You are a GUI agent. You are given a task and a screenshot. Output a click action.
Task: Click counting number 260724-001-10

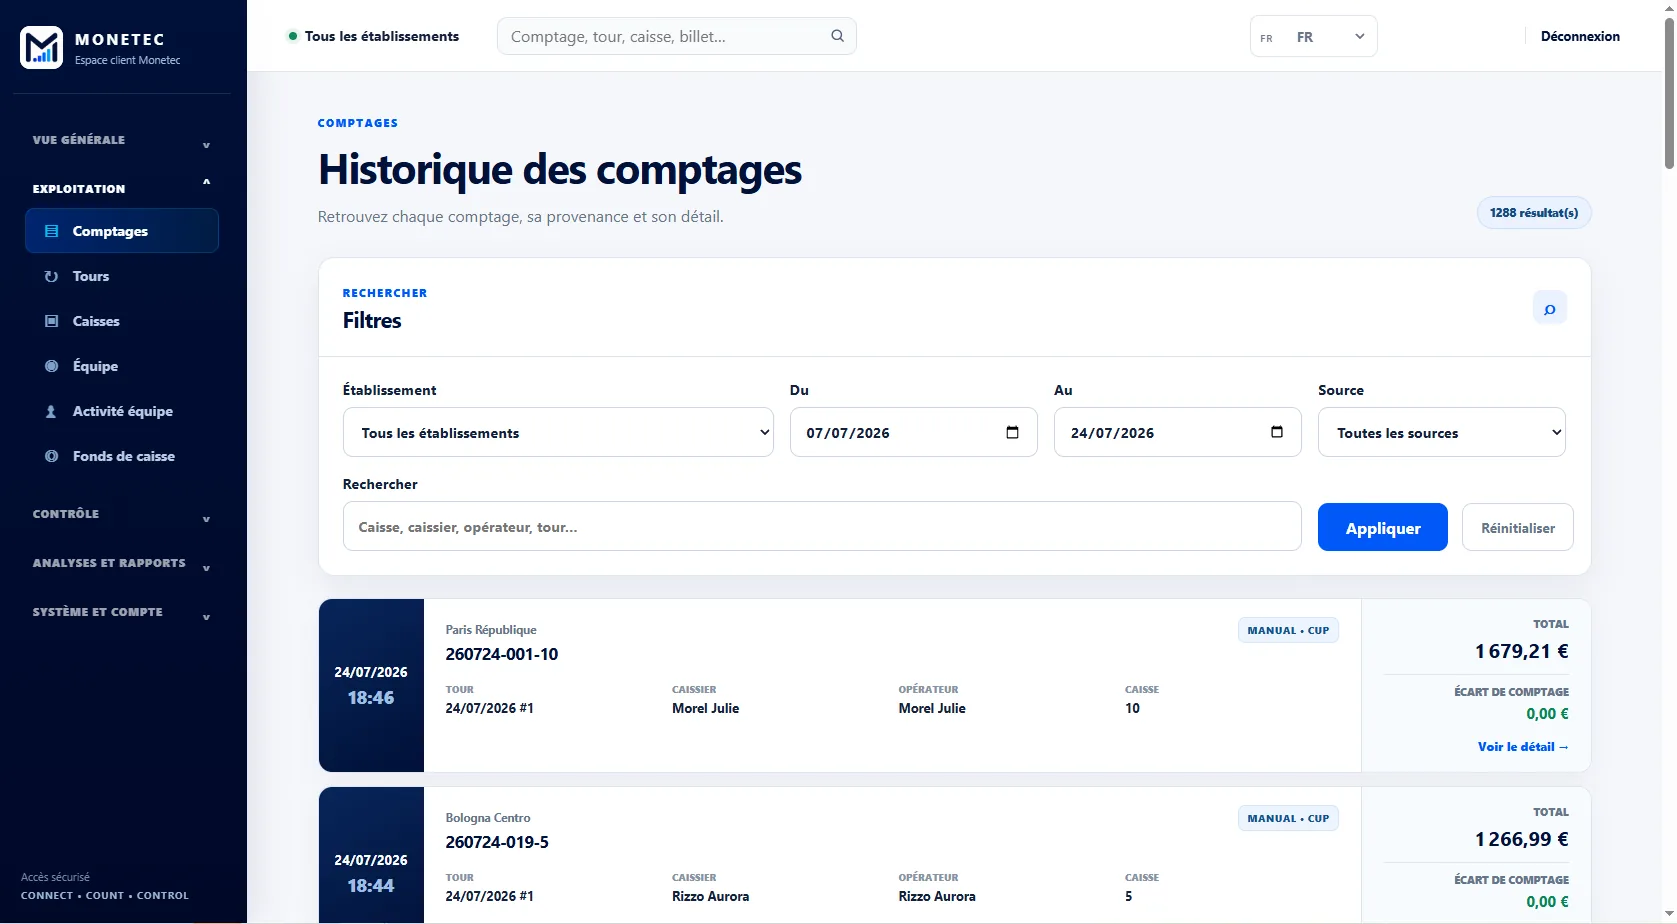(502, 654)
